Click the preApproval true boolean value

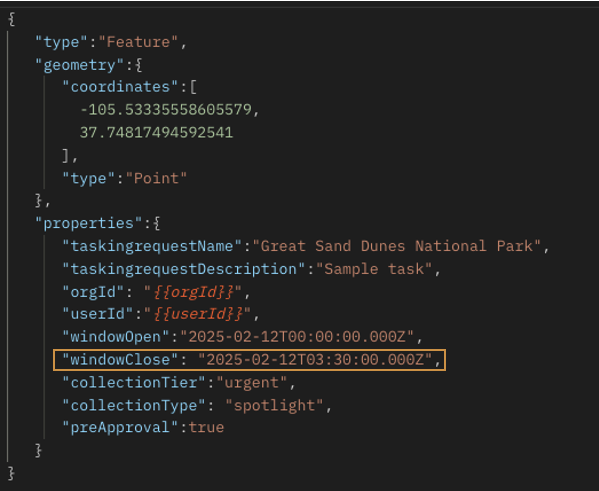tap(206, 428)
